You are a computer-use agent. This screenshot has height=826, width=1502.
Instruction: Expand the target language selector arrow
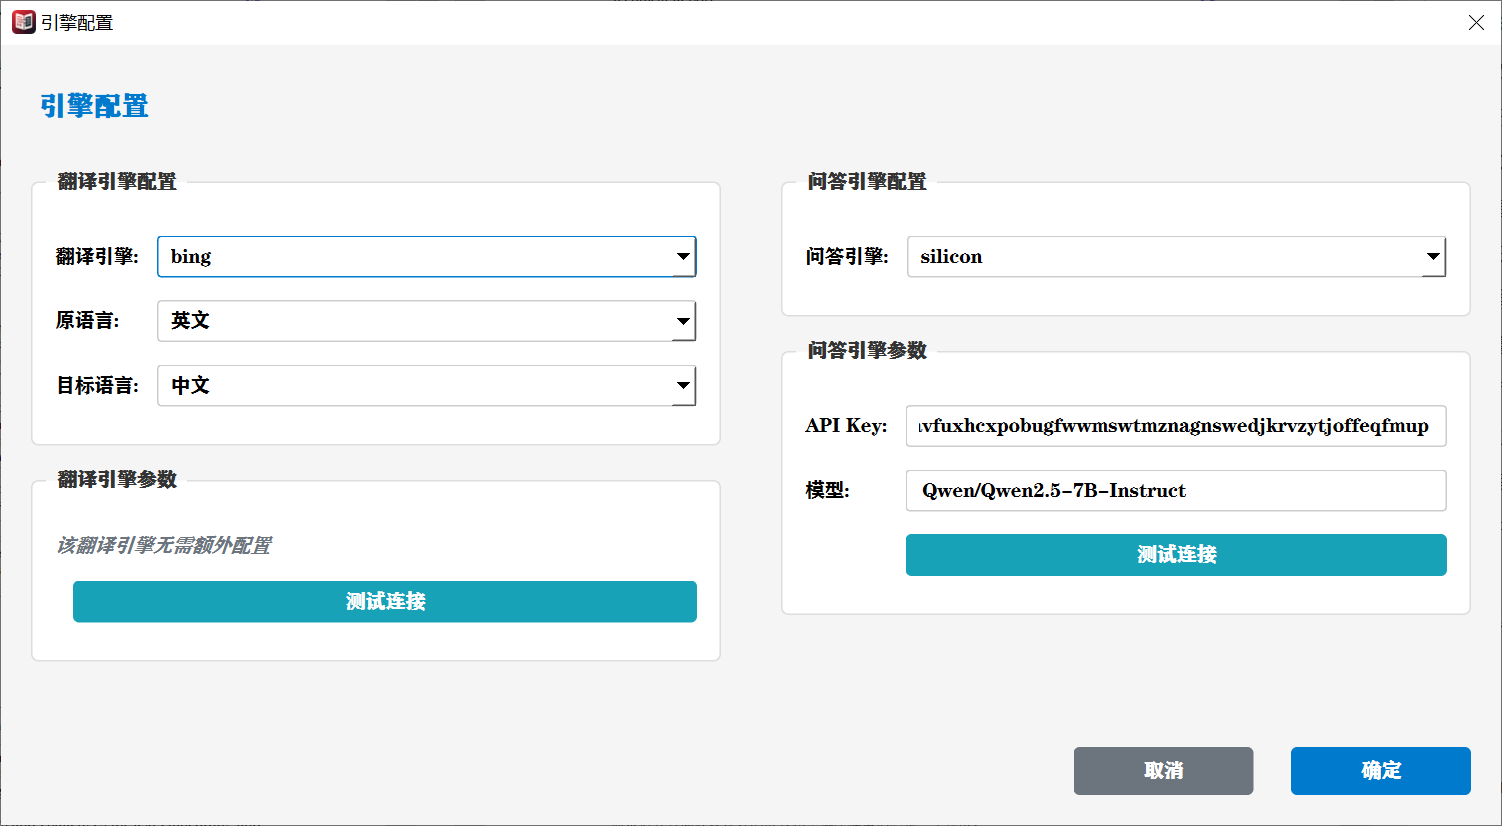[684, 386]
